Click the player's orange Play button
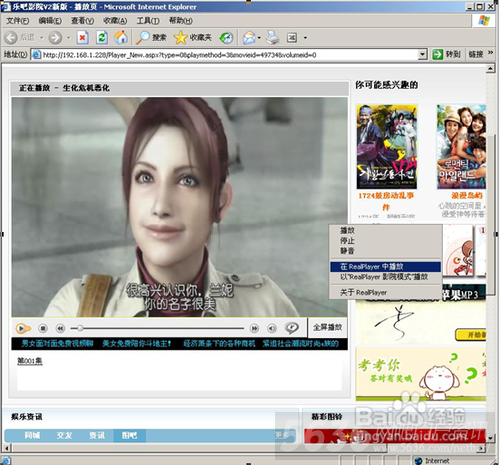500x465 pixels. pyautogui.click(x=22, y=329)
